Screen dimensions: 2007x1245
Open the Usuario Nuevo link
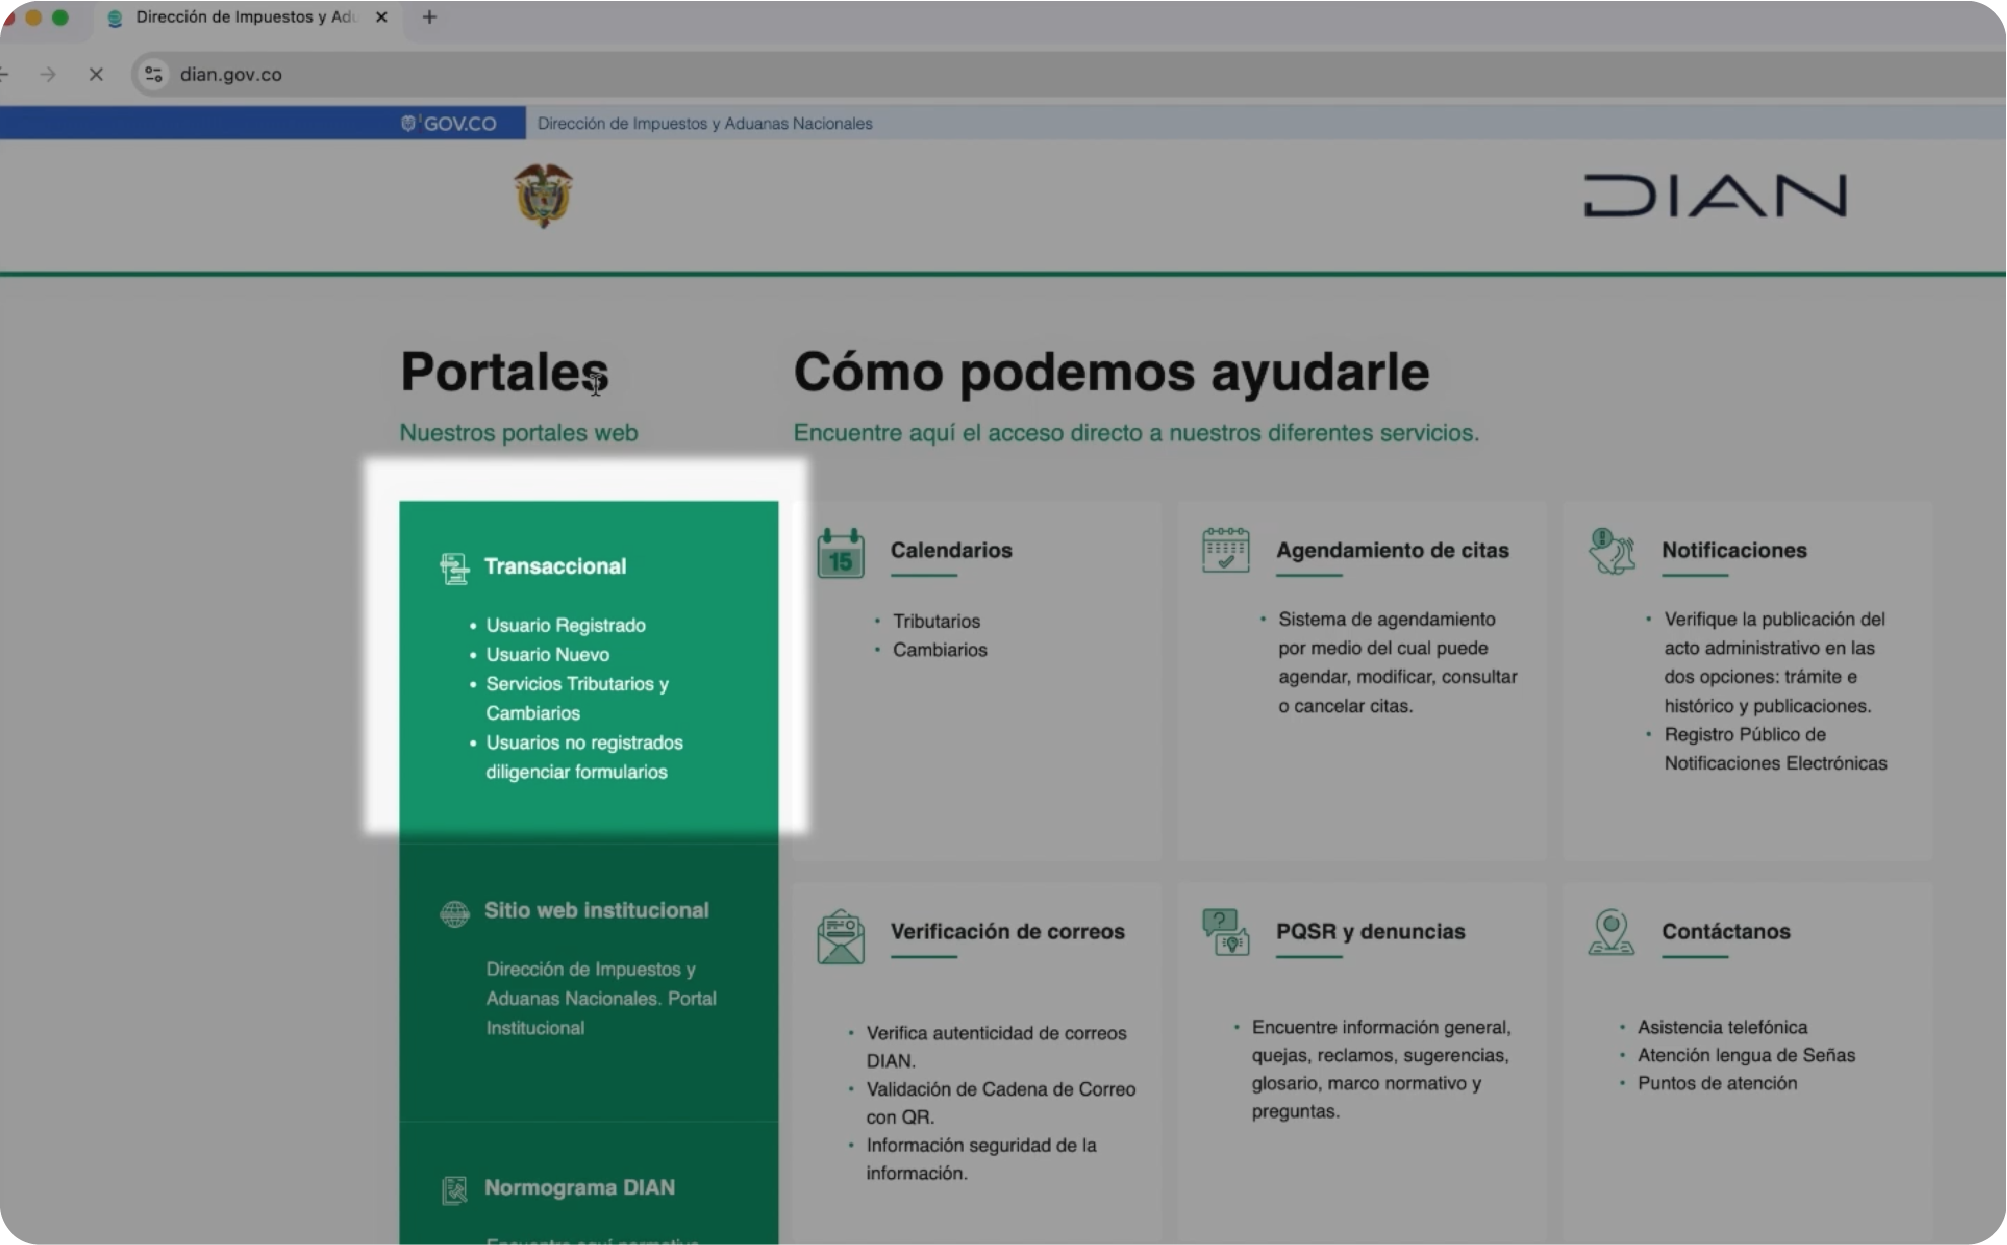coord(547,654)
